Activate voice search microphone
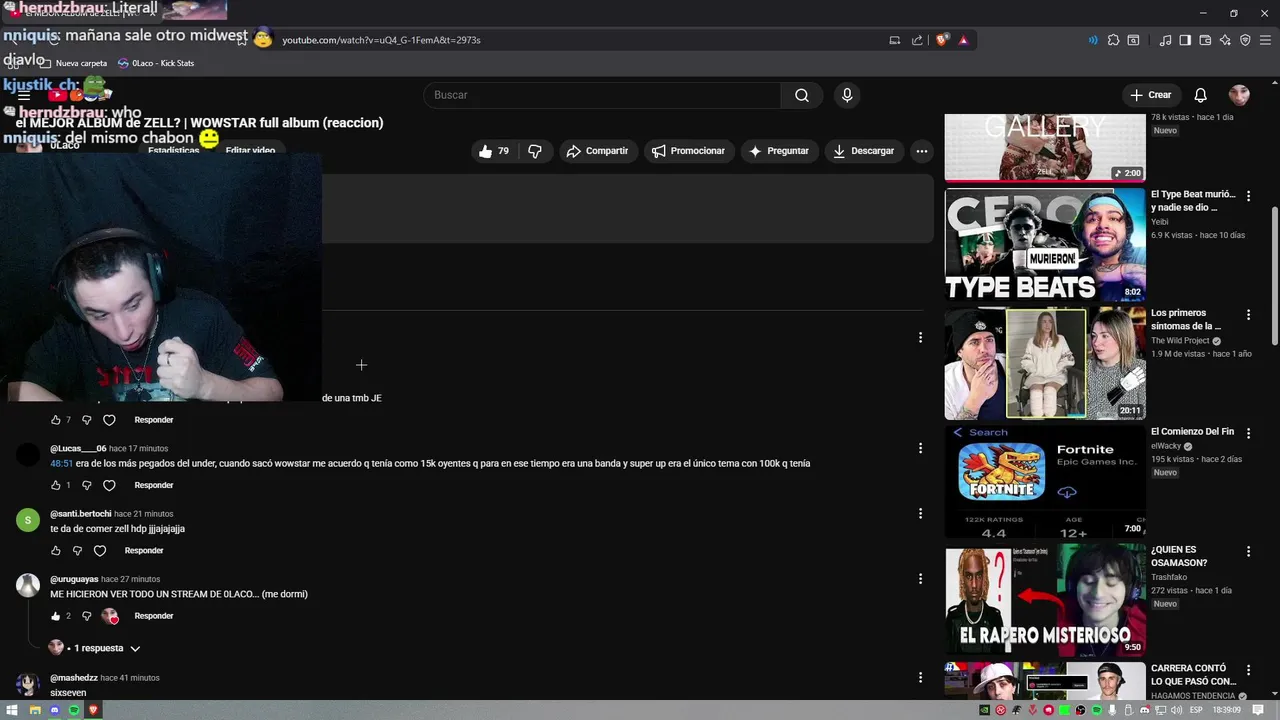 pos(847,95)
